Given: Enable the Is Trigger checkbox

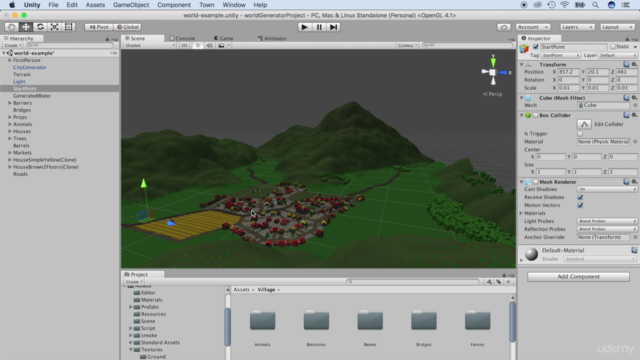Looking at the screenshot, I should [580, 133].
